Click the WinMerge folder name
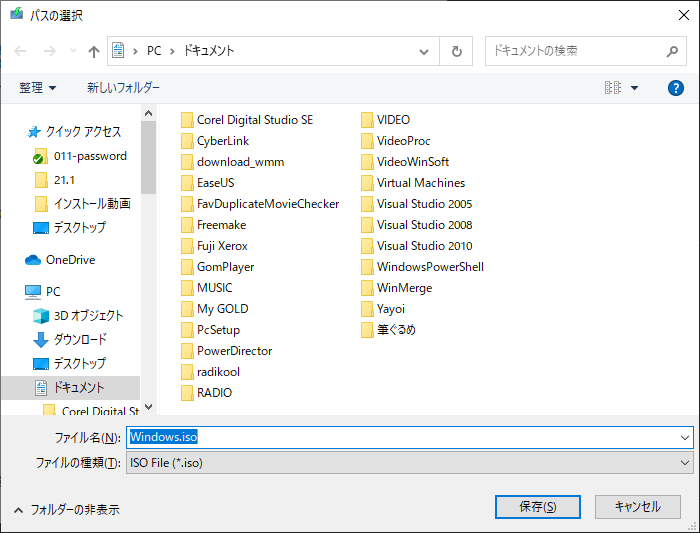 click(x=404, y=288)
